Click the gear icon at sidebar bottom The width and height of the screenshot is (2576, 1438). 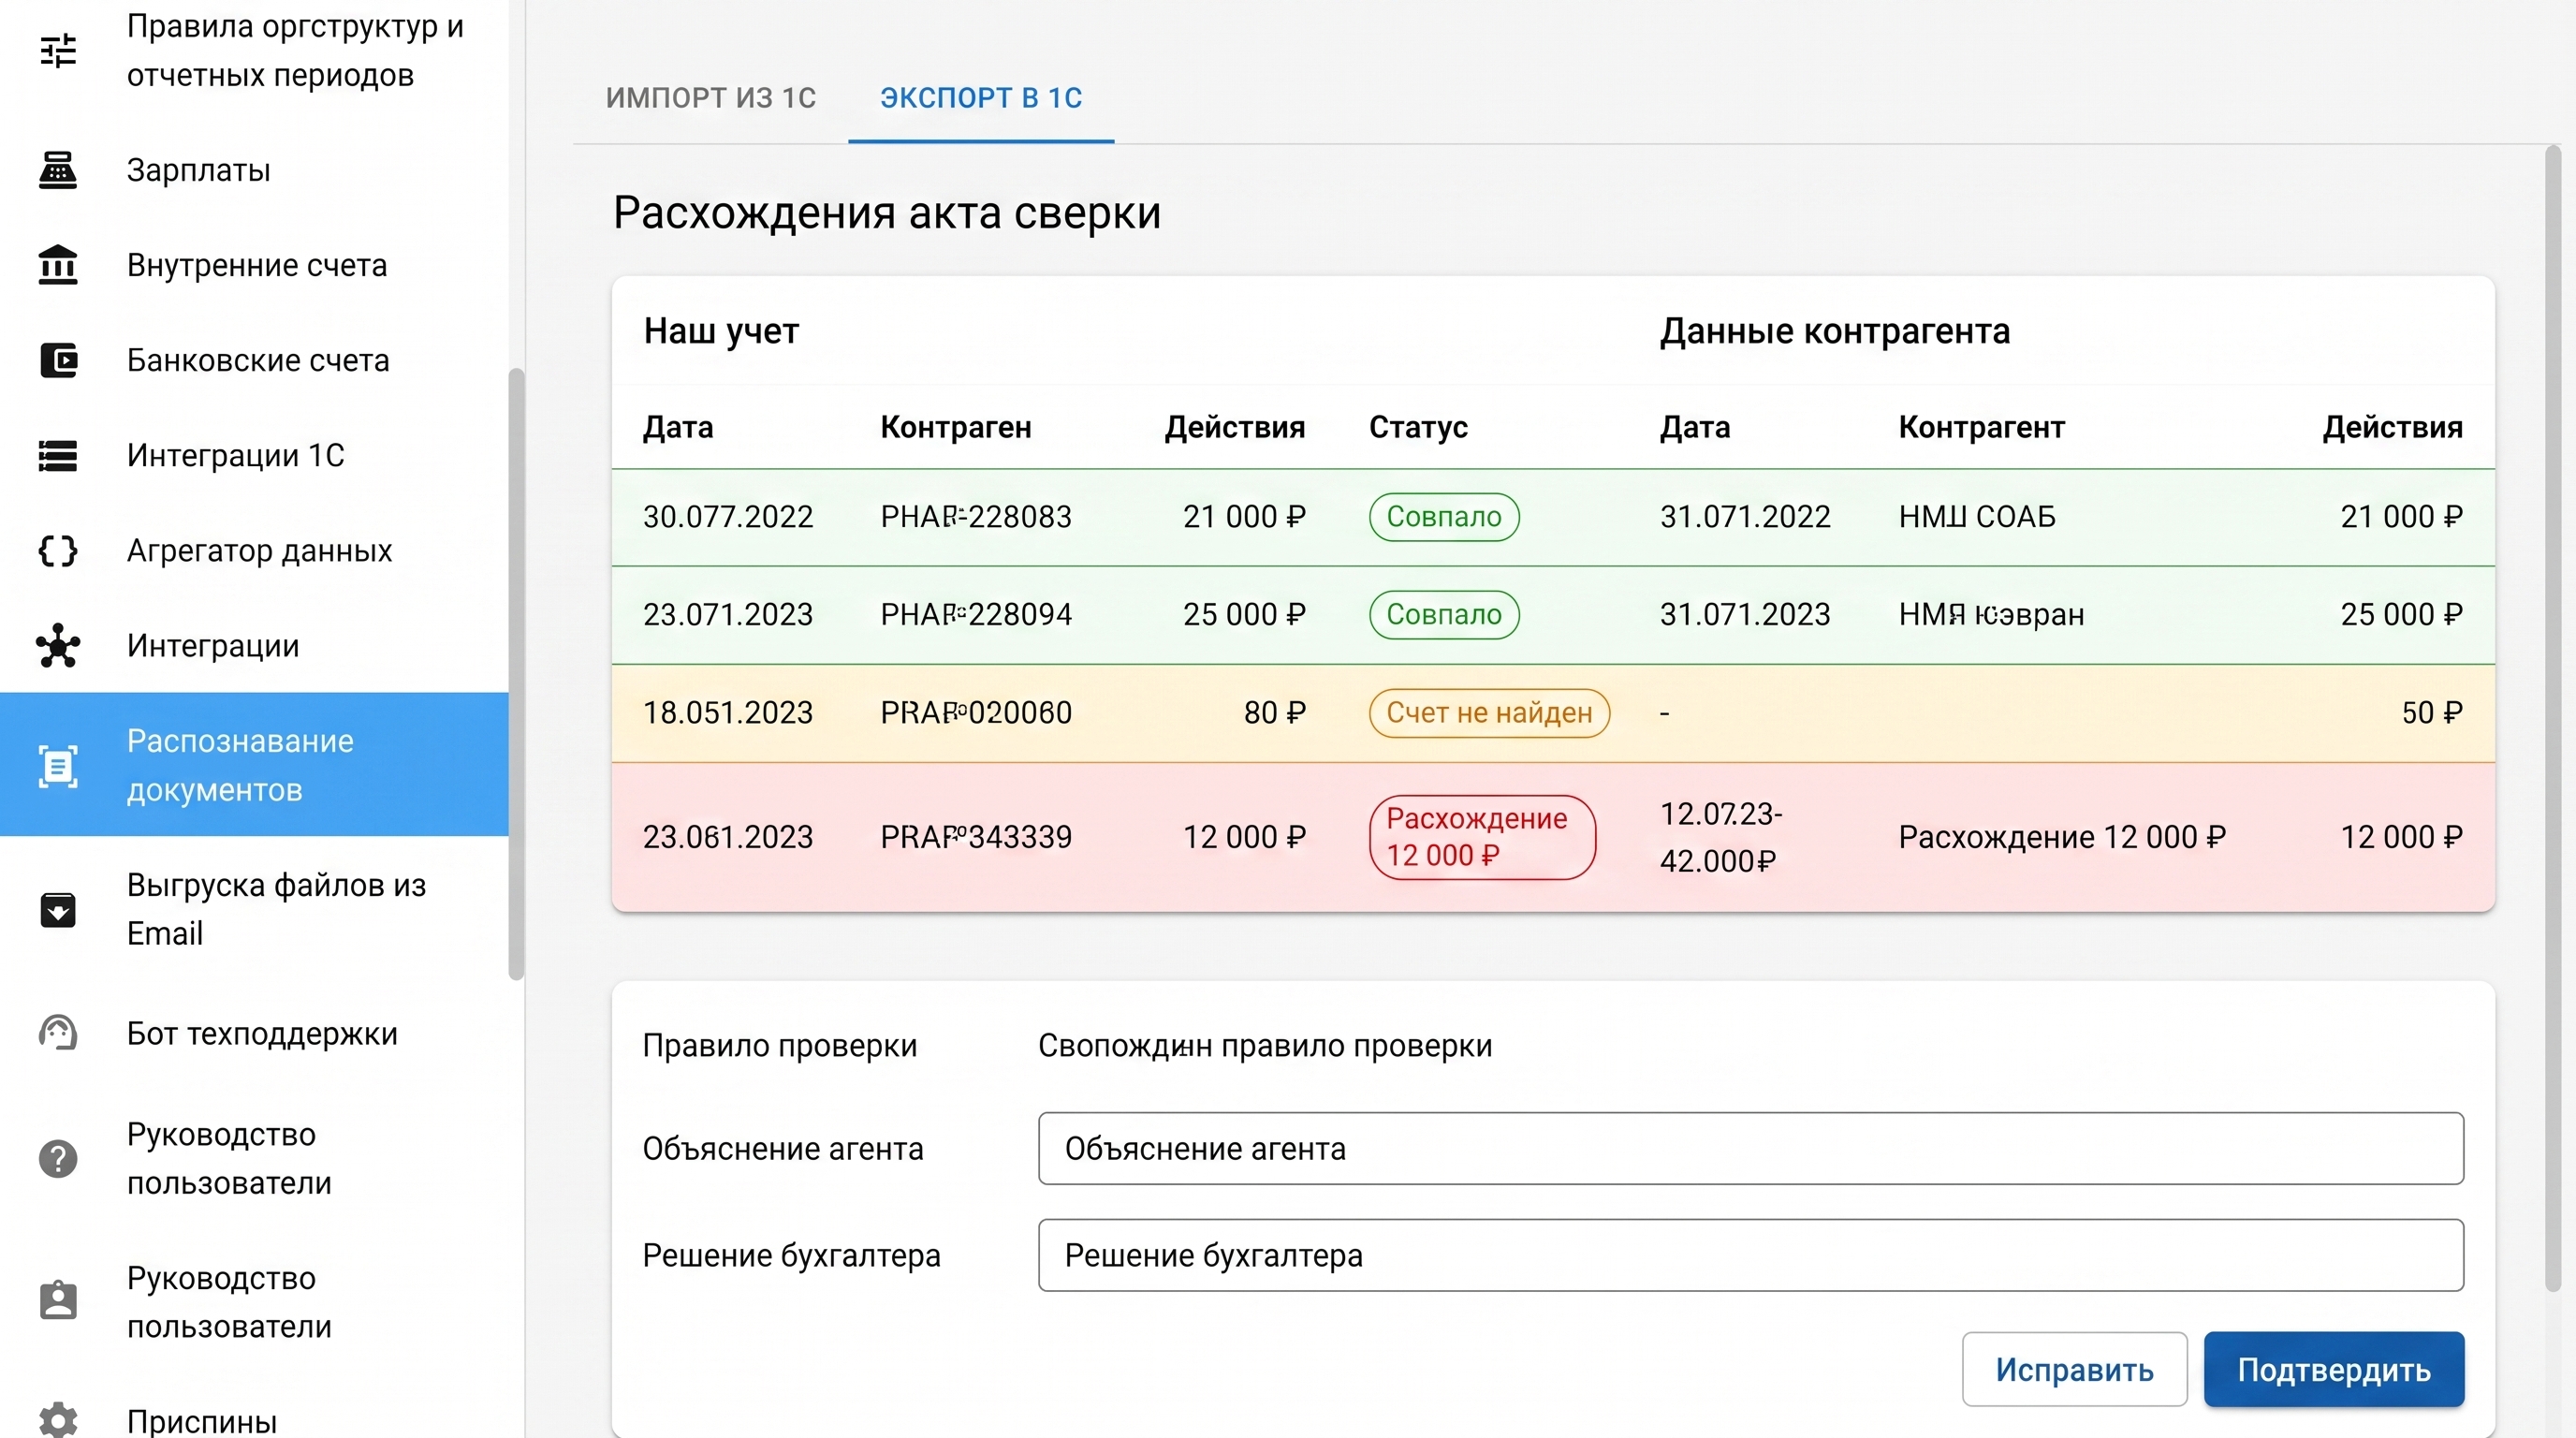(58, 1420)
